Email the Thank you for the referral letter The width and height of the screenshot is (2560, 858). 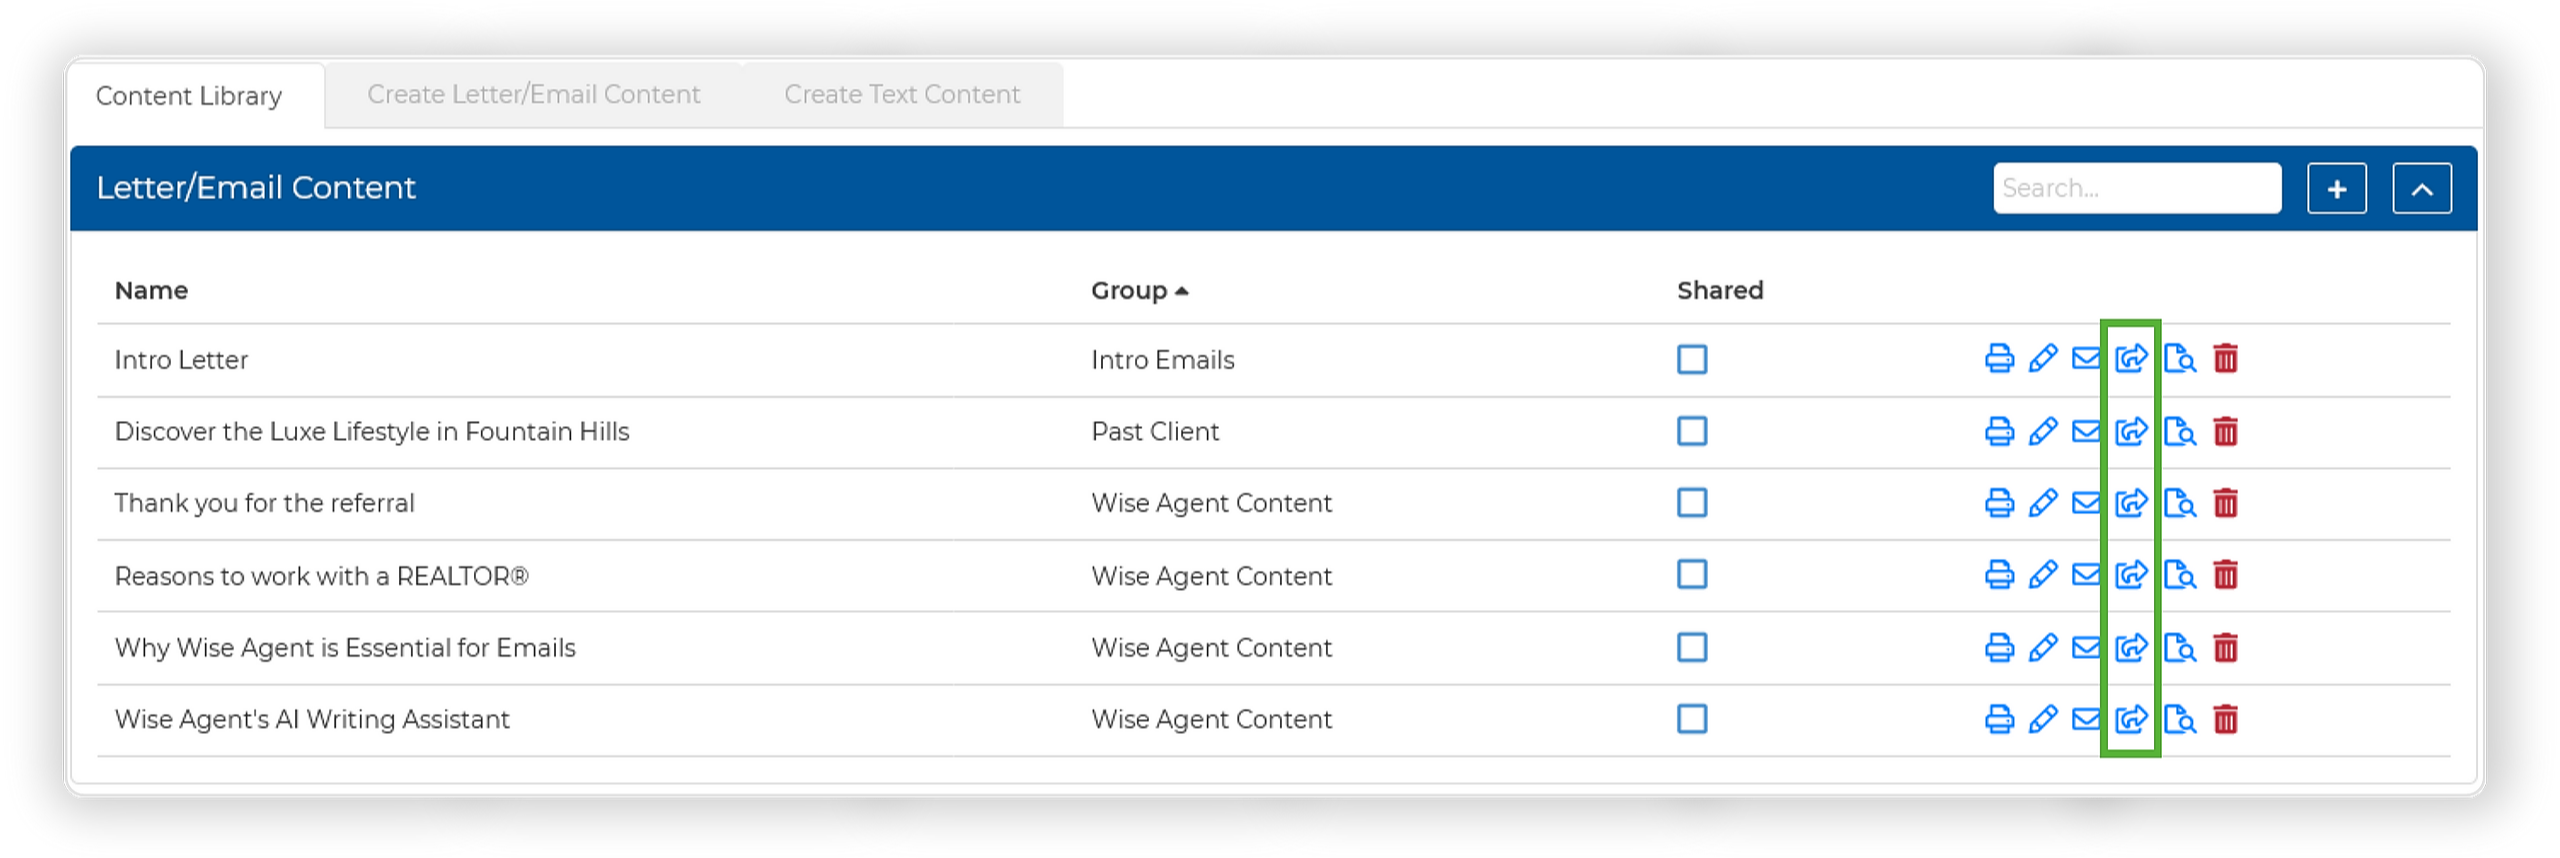point(2086,502)
